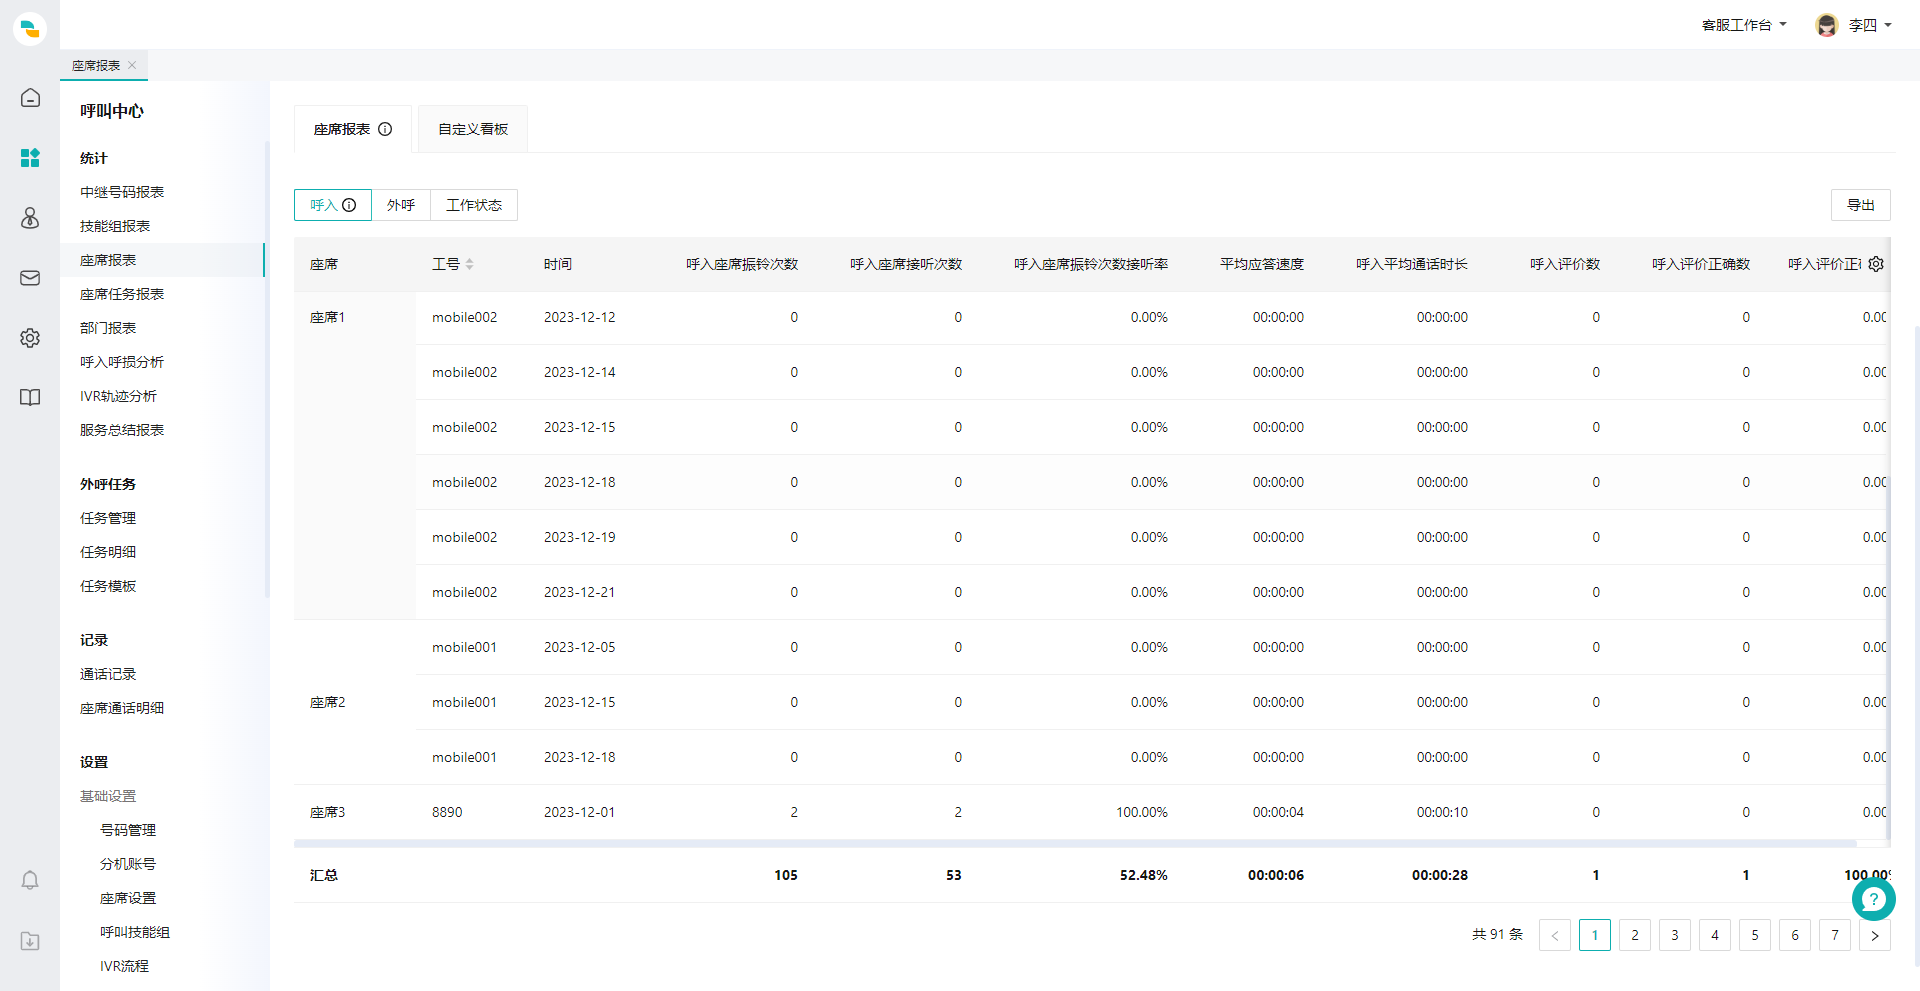Open 任务管理 in sidebar

108,518
